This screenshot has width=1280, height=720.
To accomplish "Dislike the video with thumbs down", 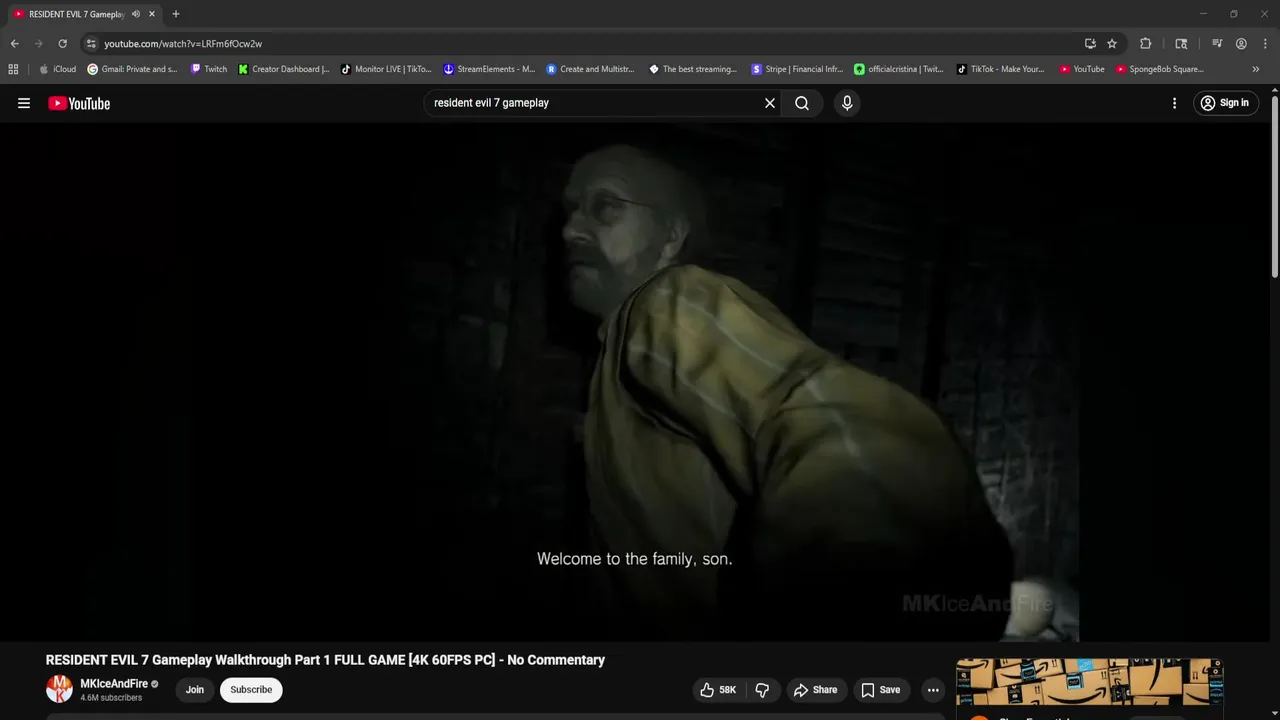I will tap(762, 690).
